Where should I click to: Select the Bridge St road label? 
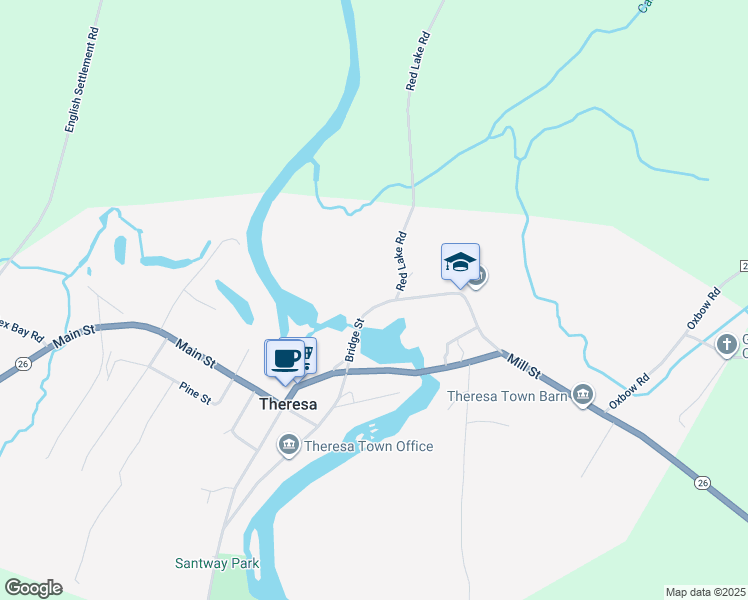[x=354, y=340]
